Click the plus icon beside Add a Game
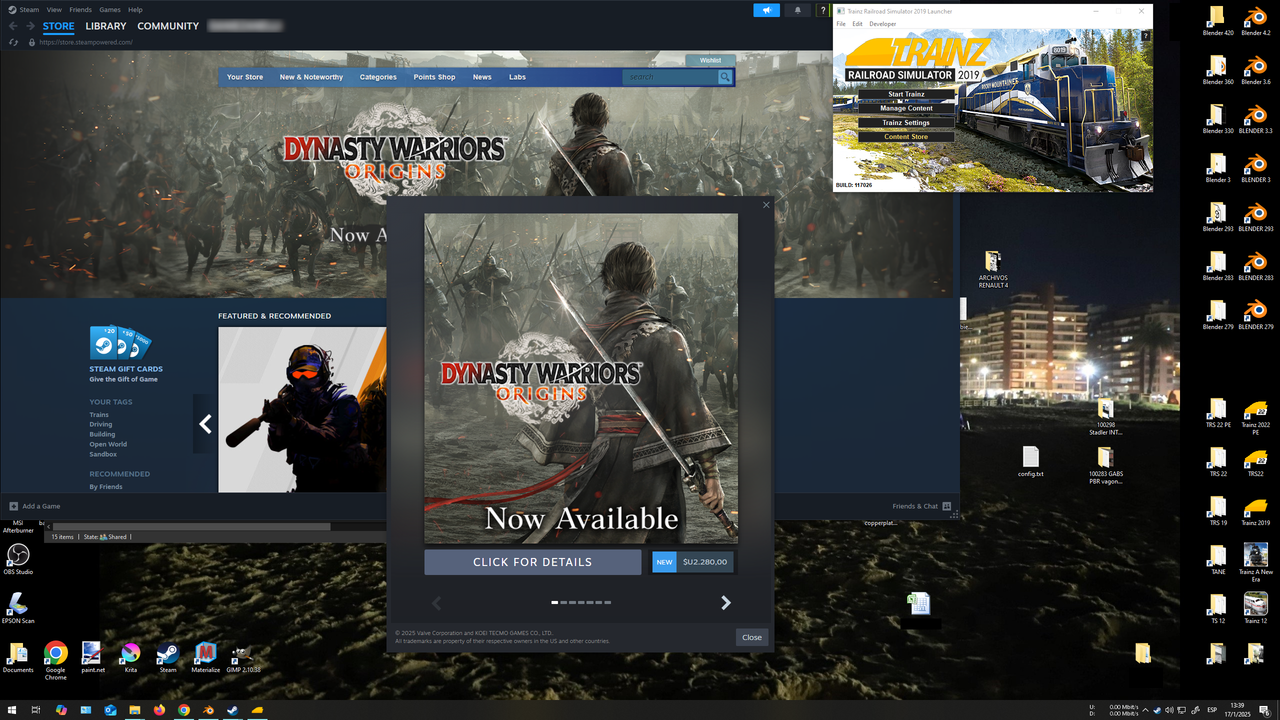The height and width of the screenshot is (720, 1280). (14, 506)
